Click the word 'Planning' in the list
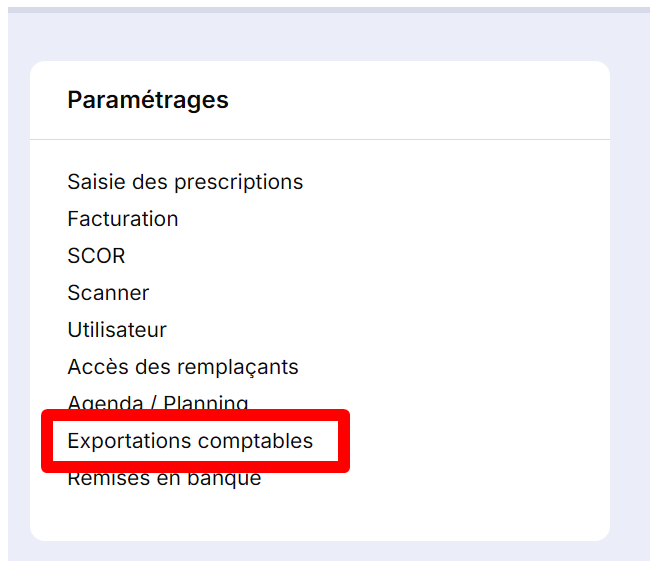Screen dimensions: 656x569 pyautogui.click(x=208, y=402)
